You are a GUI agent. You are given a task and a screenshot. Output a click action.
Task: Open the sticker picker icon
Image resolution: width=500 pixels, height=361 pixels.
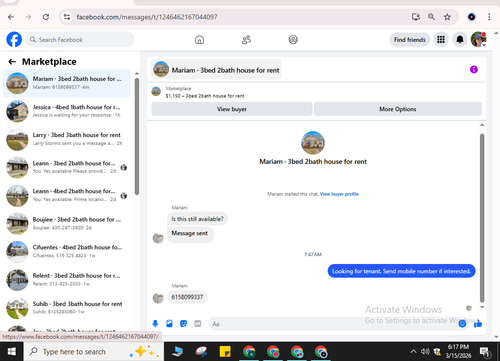tap(183, 323)
